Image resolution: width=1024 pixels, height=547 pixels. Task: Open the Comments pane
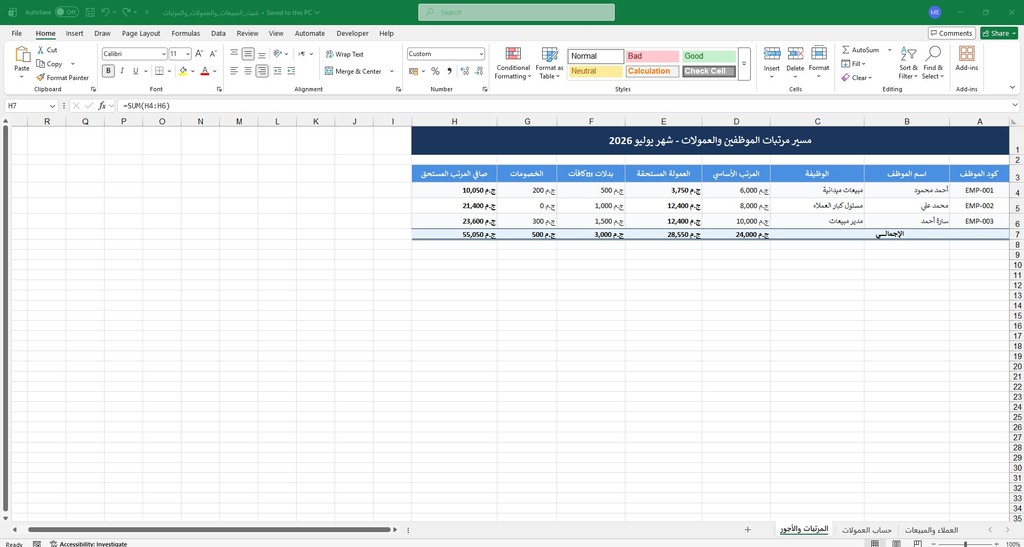pyautogui.click(x=952, y=33)
